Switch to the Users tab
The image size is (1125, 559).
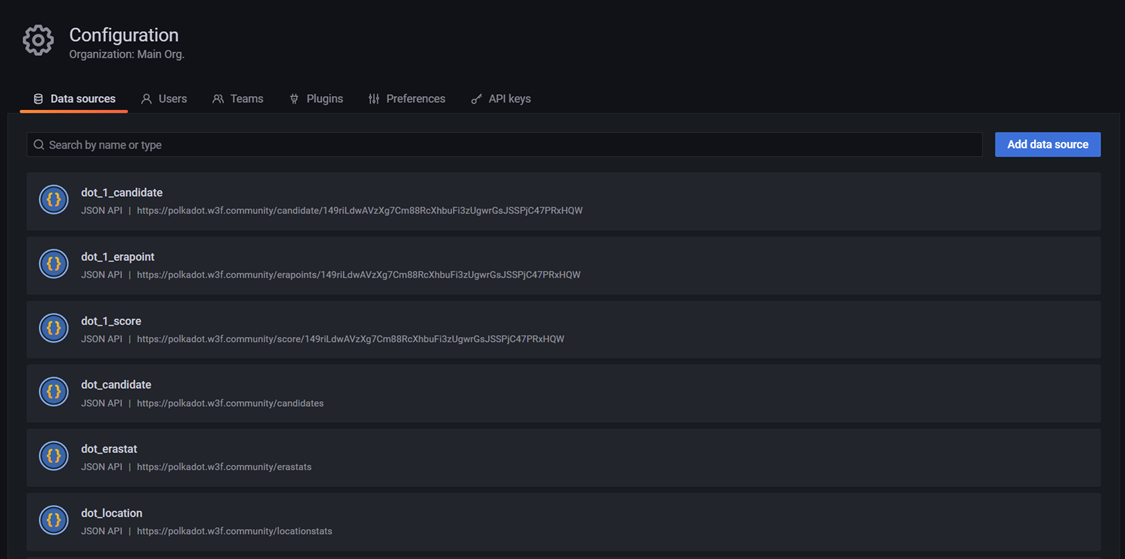tap(164, 99)
